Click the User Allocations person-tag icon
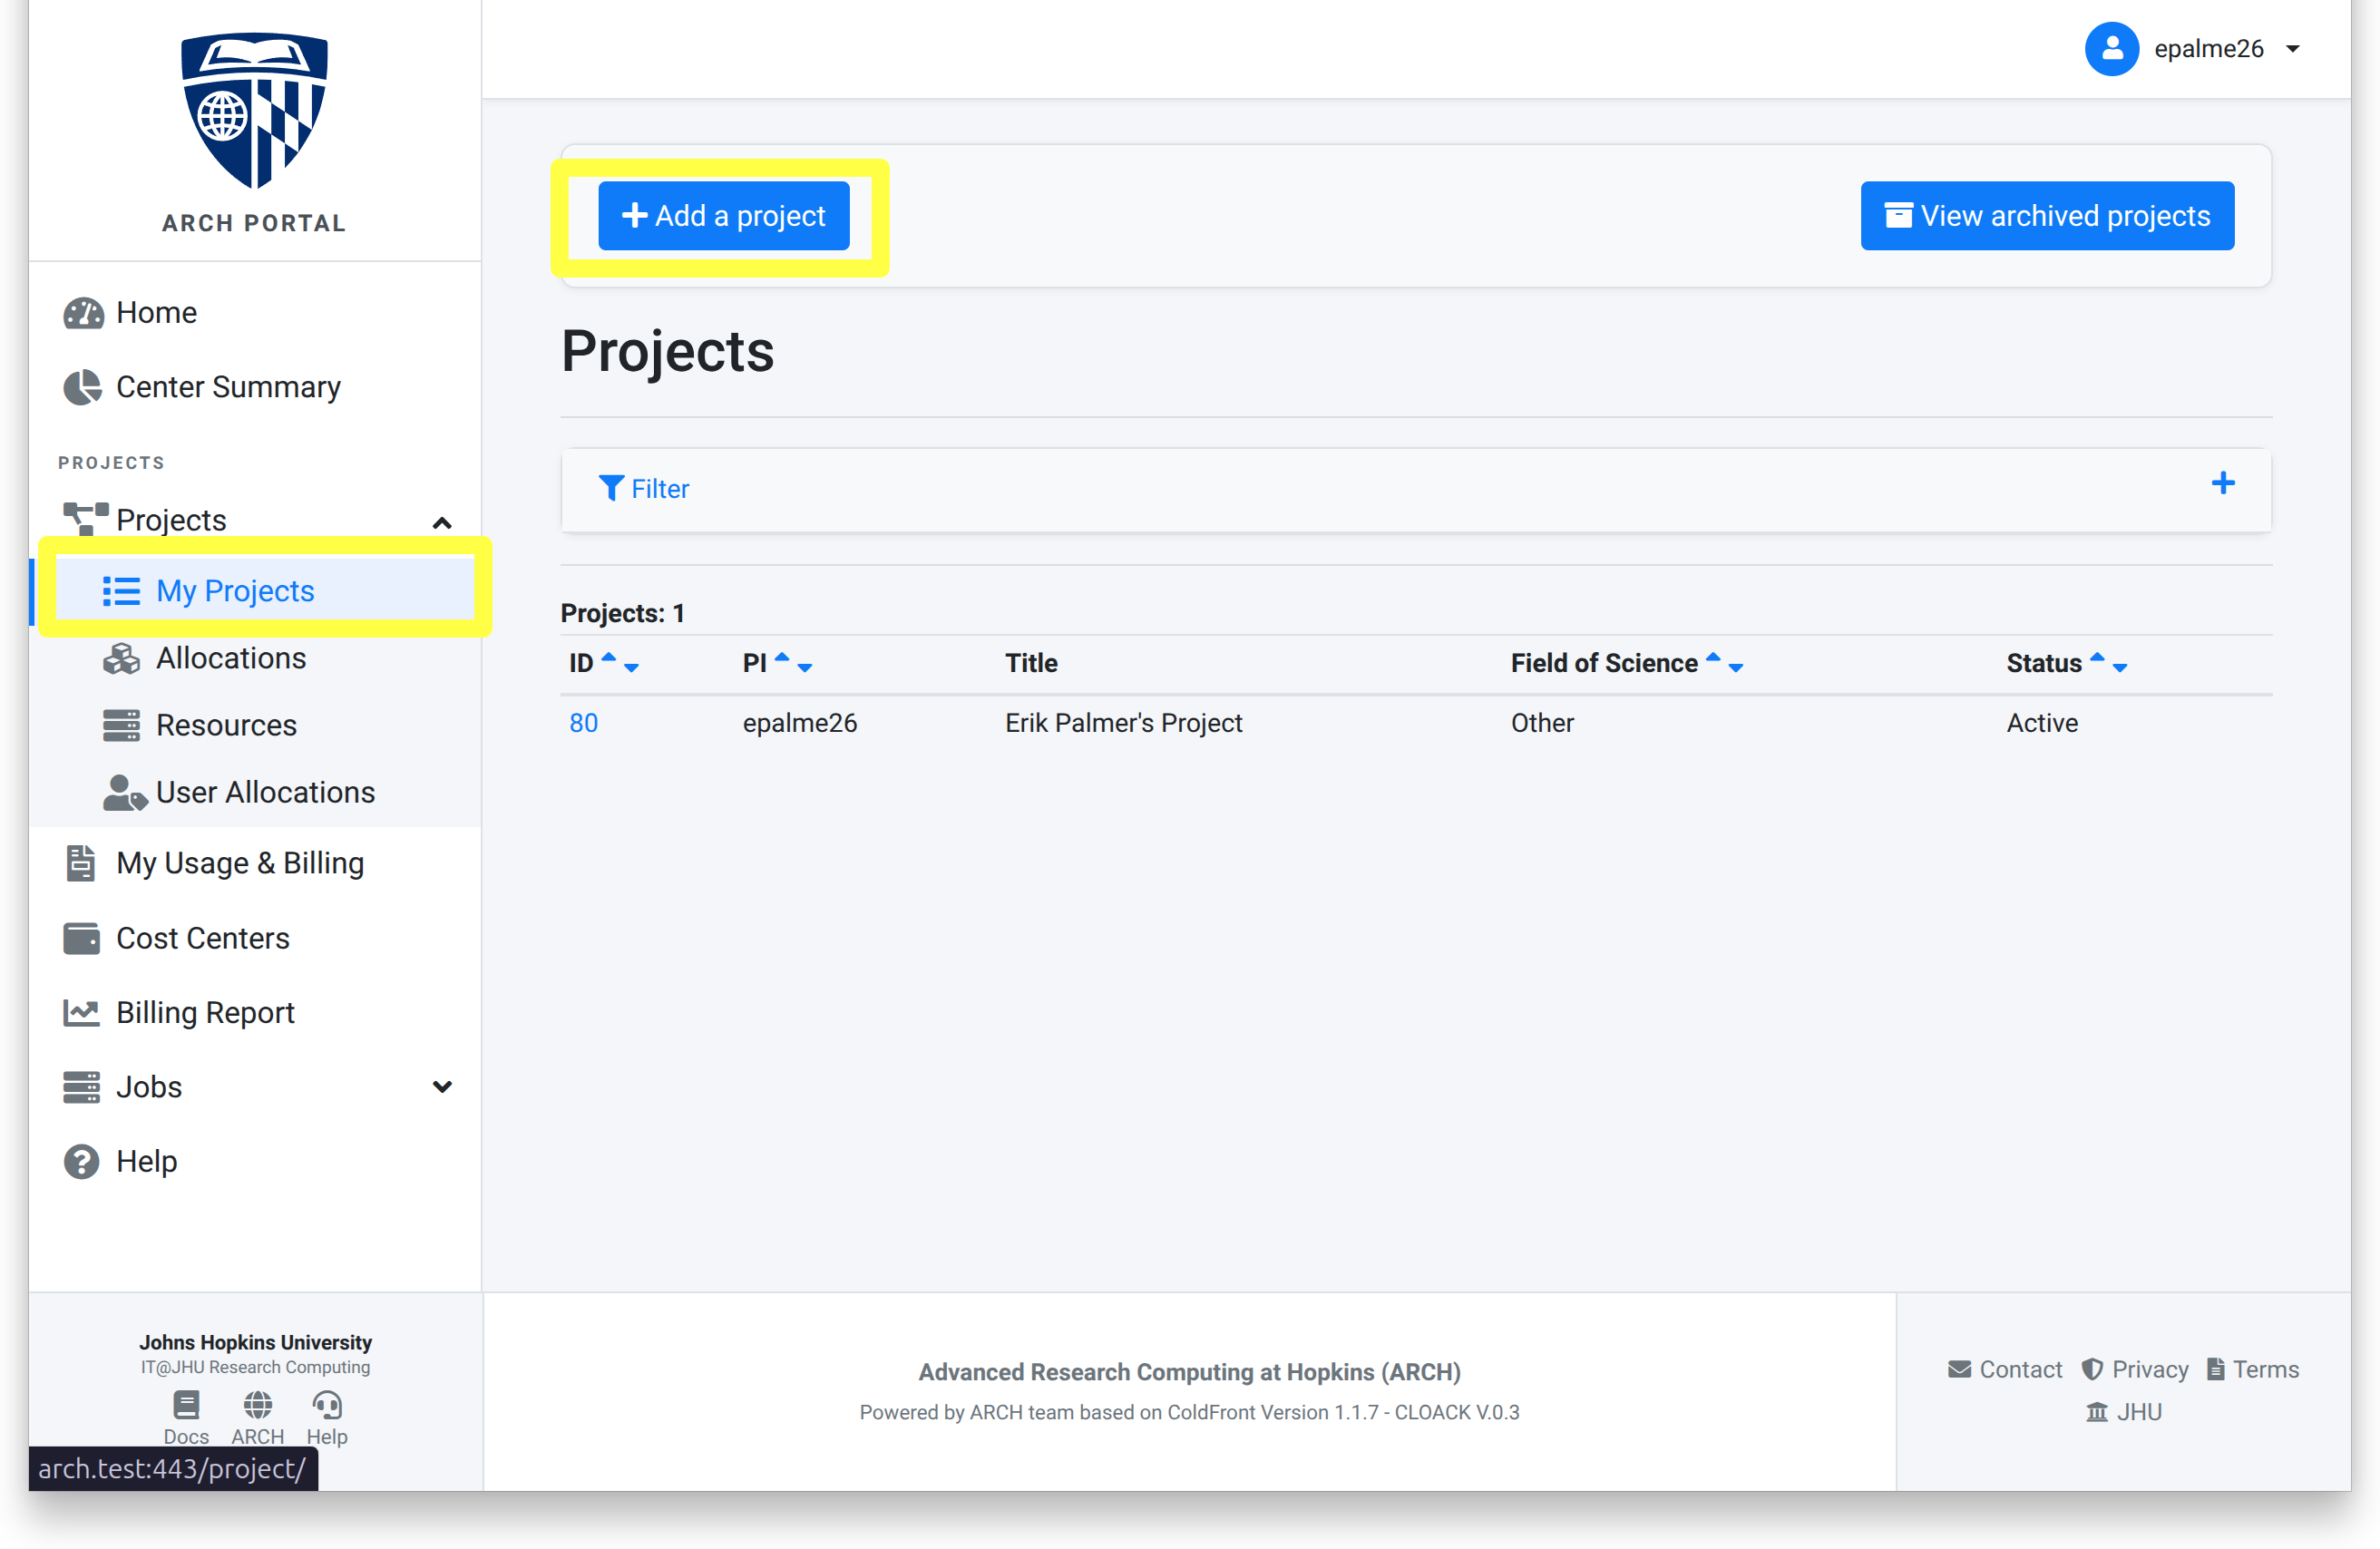2380x1549 pixels. click(124, 792)
